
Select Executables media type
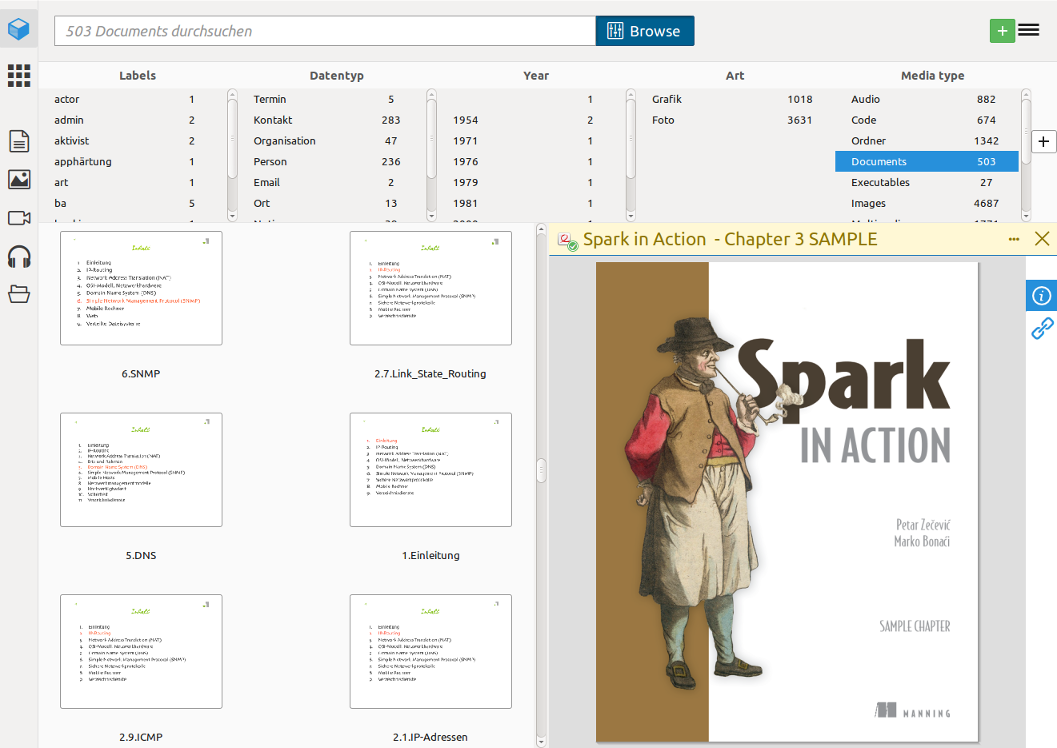[x=927, y=183]
